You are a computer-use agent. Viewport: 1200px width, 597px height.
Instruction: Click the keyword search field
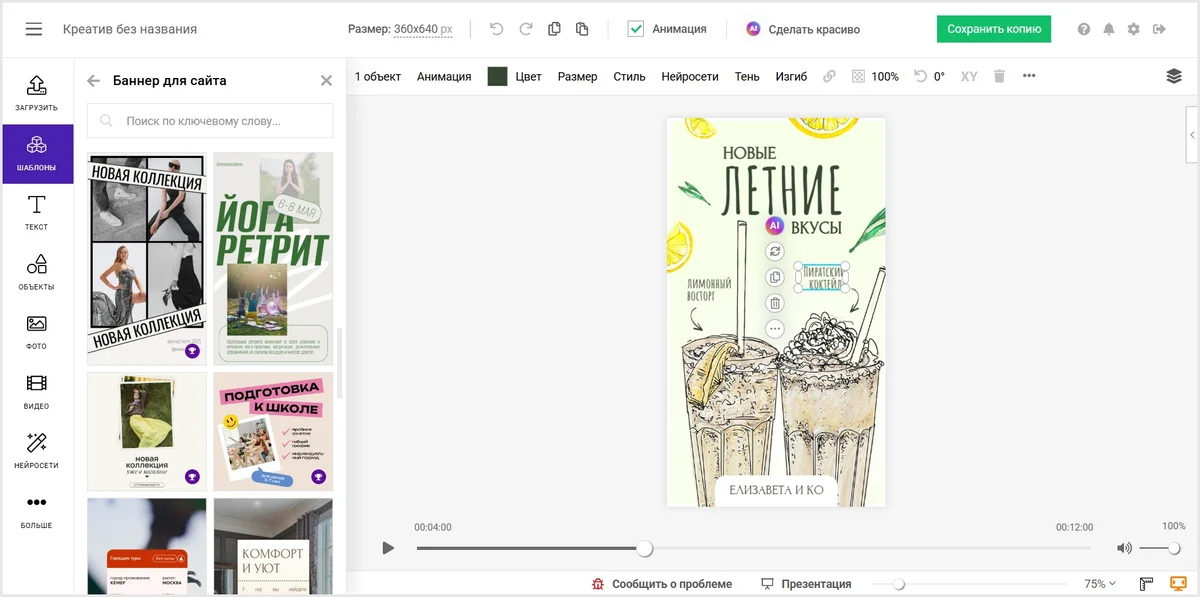(x=210, y=121)
